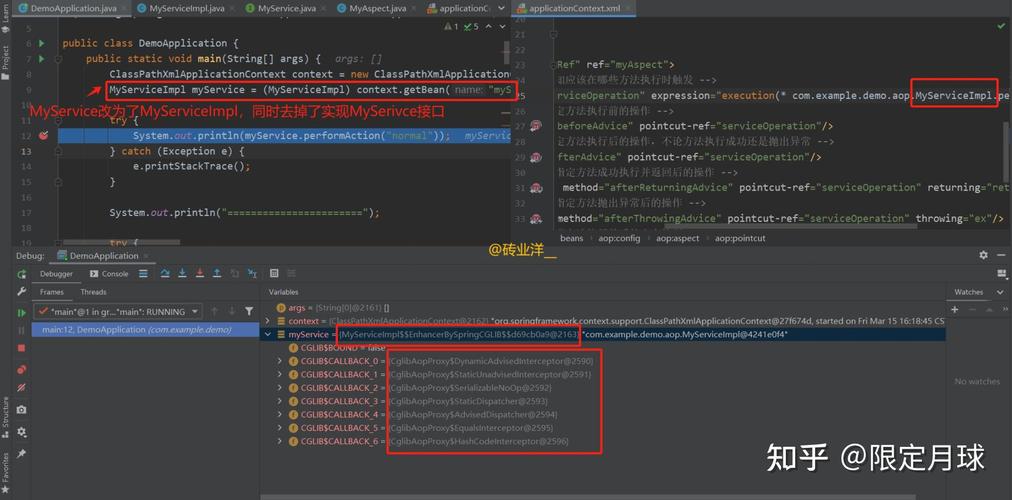Screen dimensions: 1012x500
Task: Toggle the breakpoint on XML line 31
Action: click(536, 188)
